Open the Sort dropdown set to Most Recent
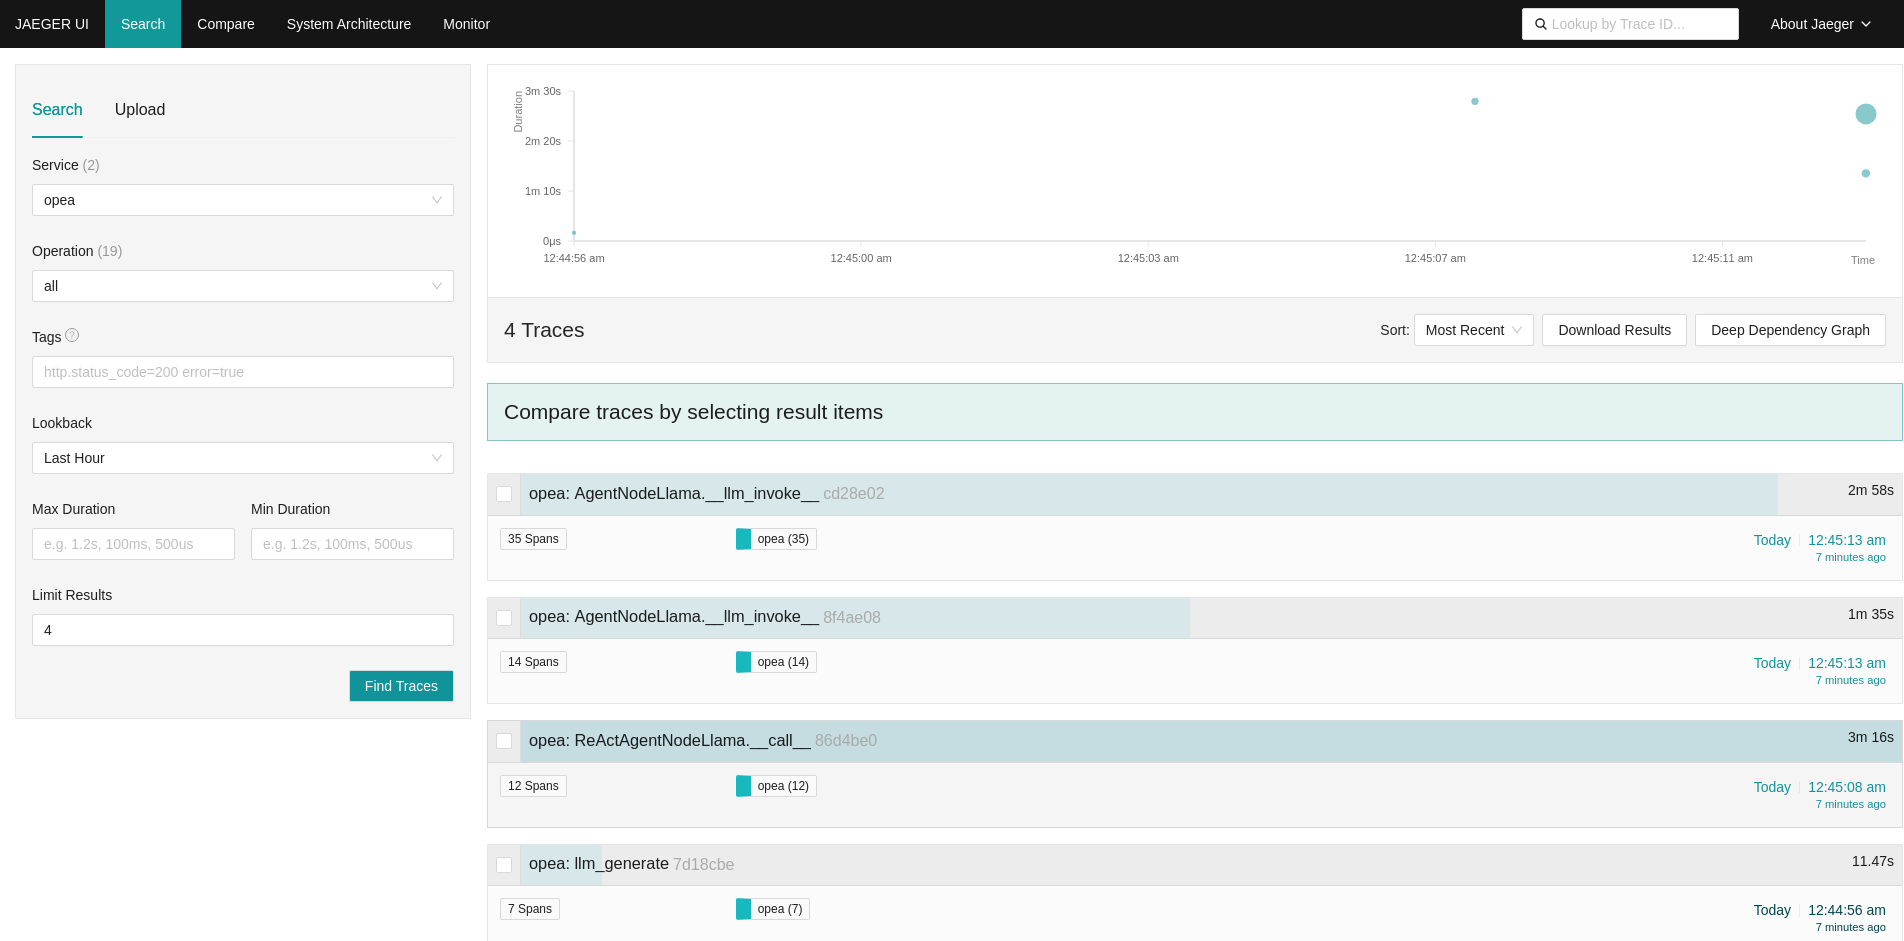 (1473, 330)
